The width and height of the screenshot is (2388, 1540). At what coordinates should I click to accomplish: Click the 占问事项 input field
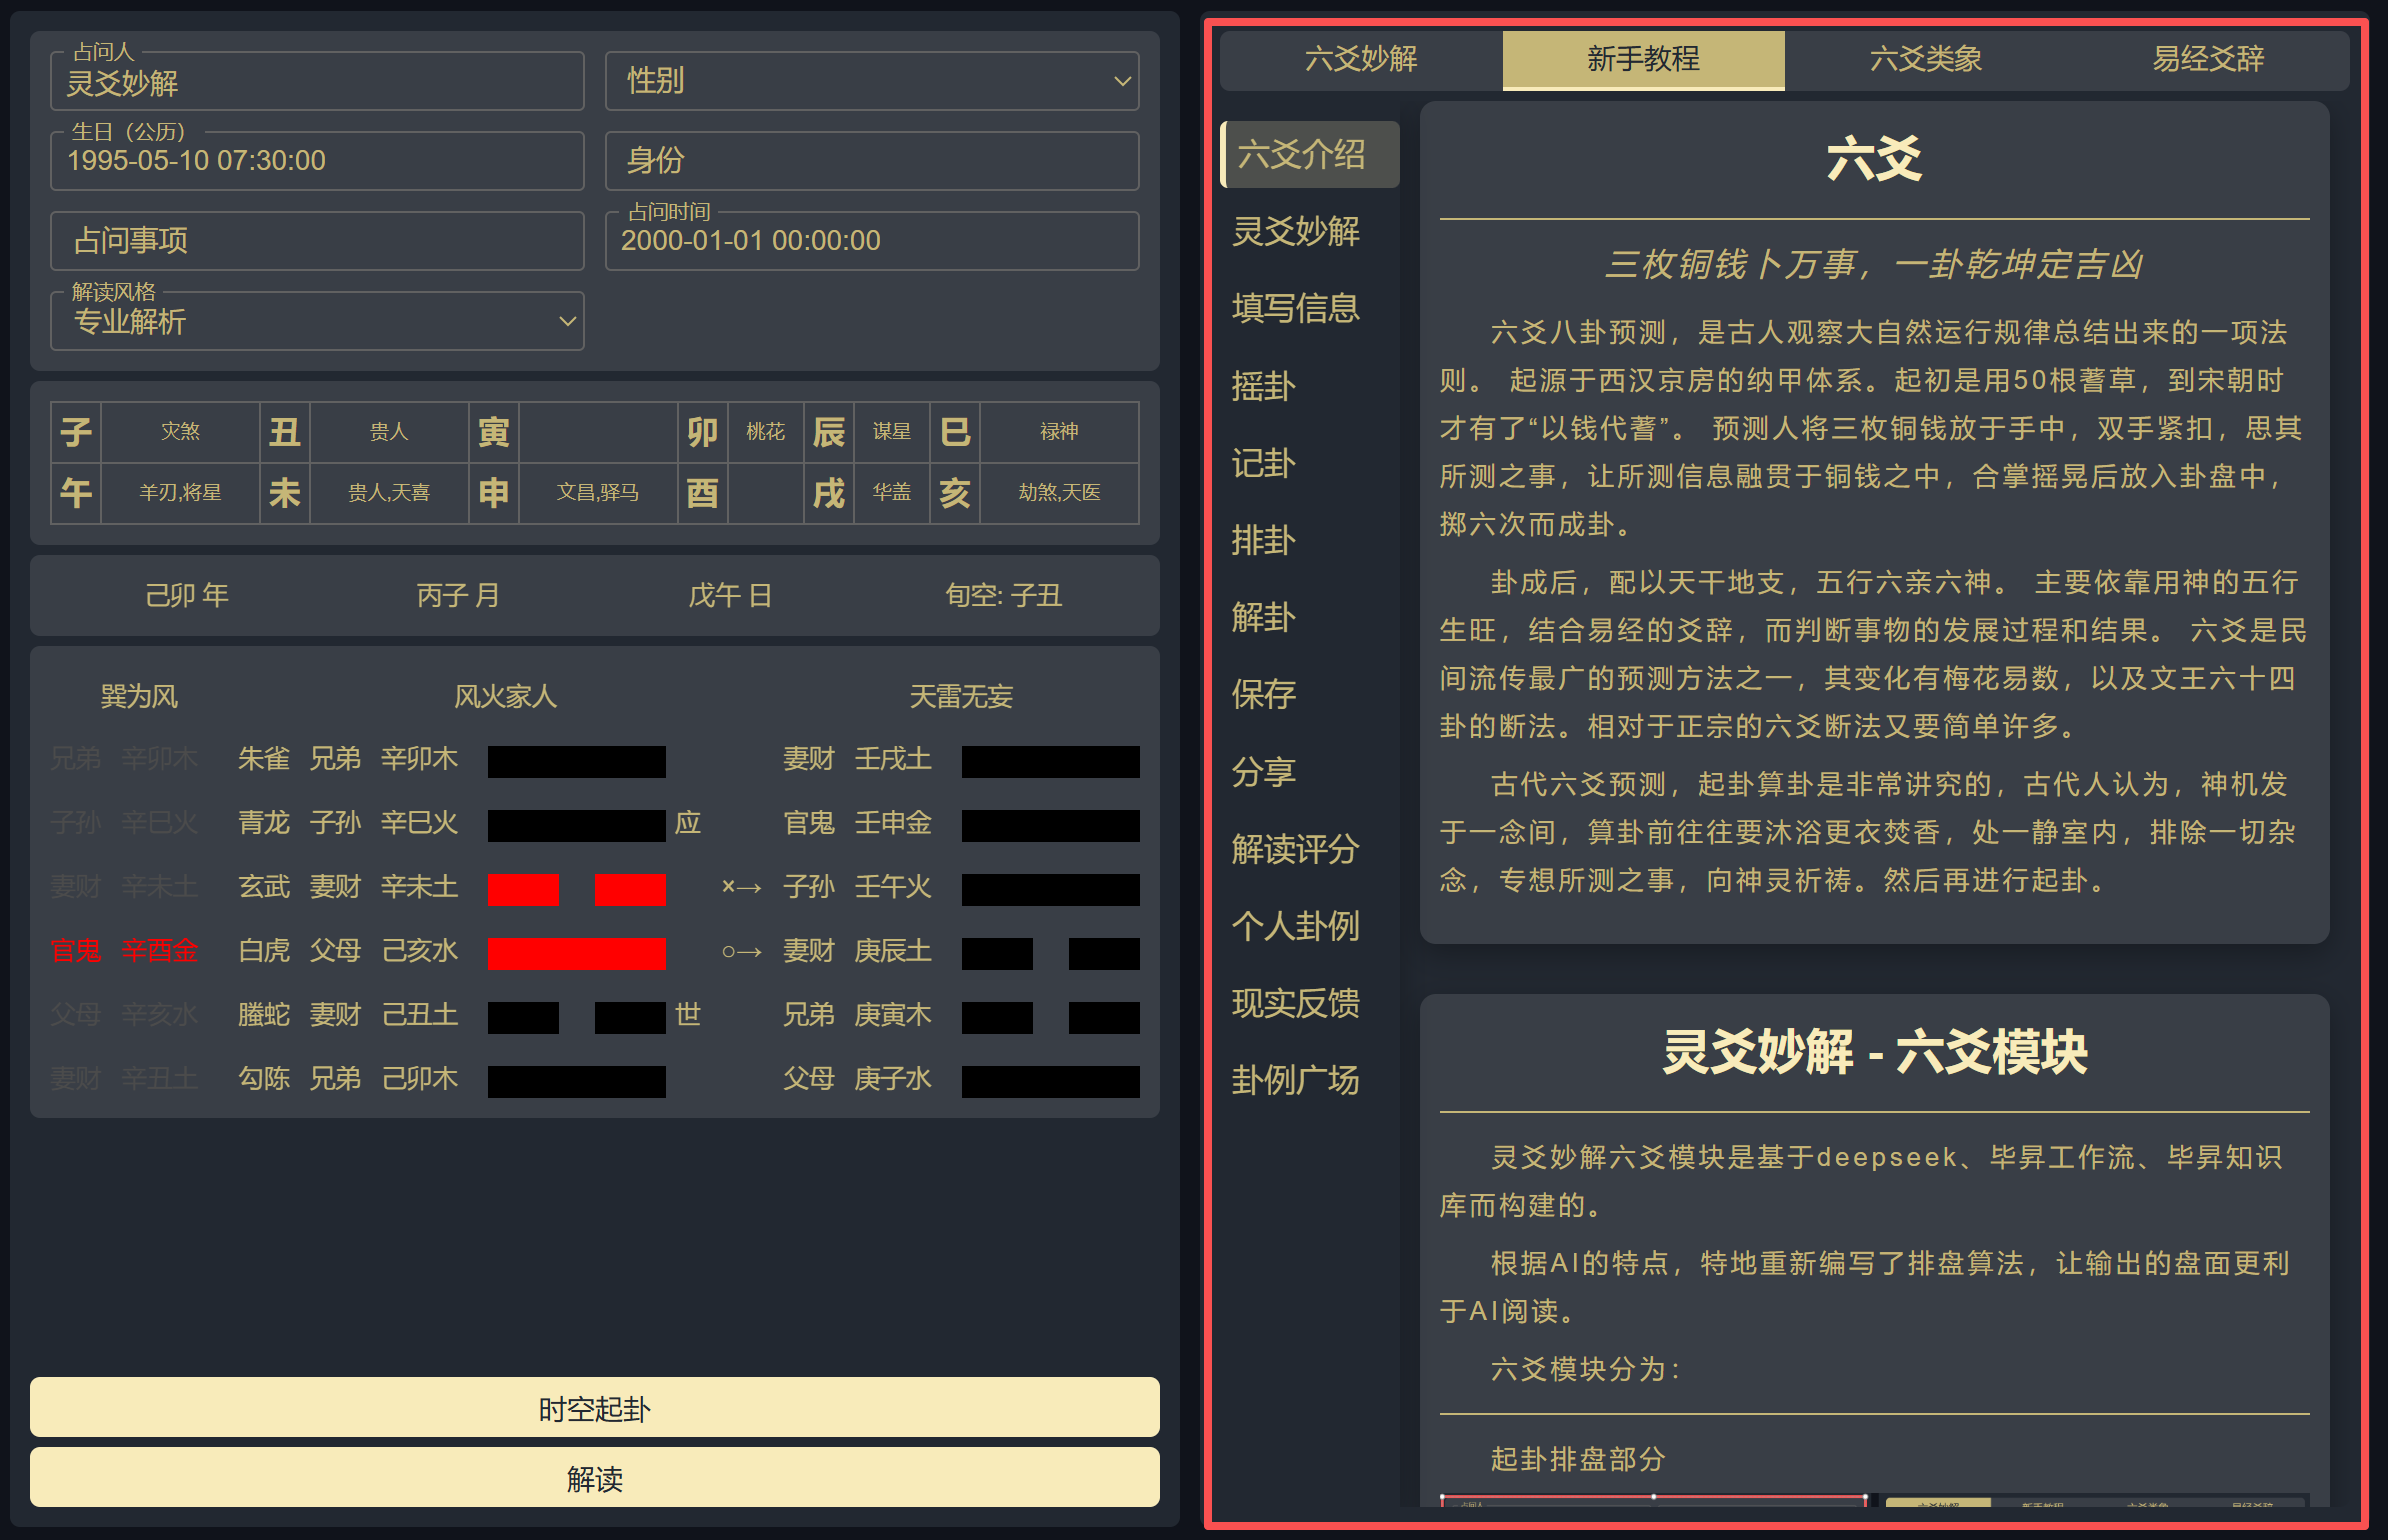(x=316, y=241)
